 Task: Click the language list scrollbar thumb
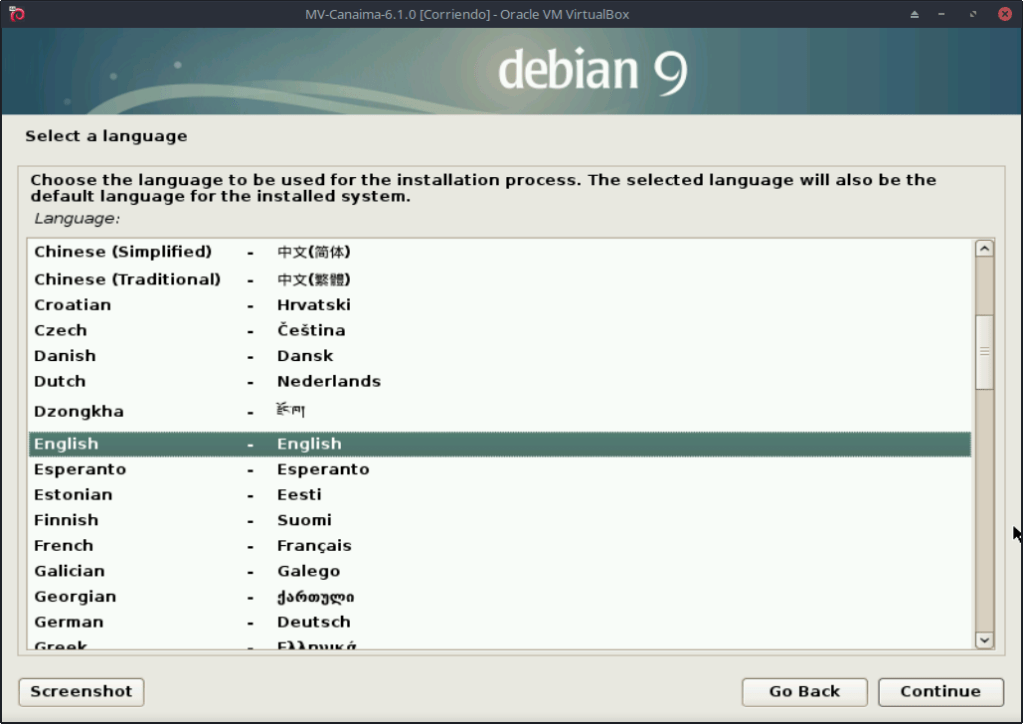click(984, 351)
